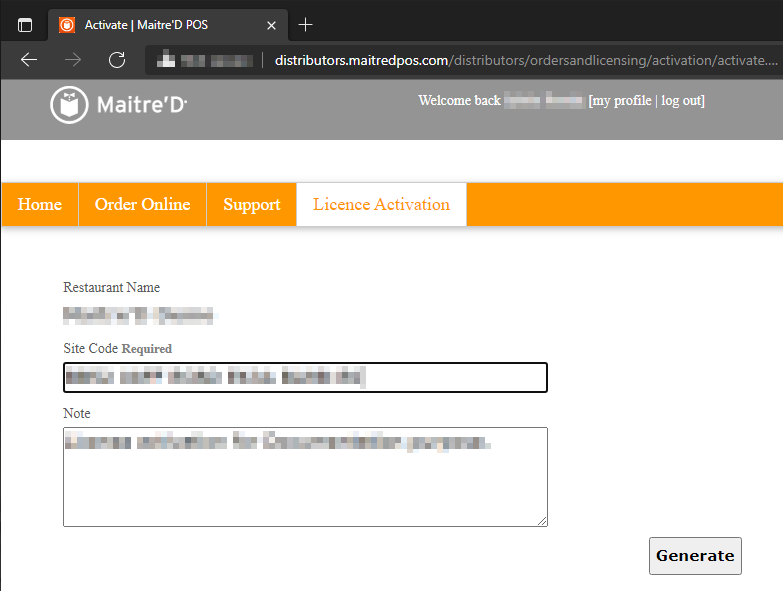783x591 pixels.
Task: Click the Site Code Required label
Action: pos(117,349)
